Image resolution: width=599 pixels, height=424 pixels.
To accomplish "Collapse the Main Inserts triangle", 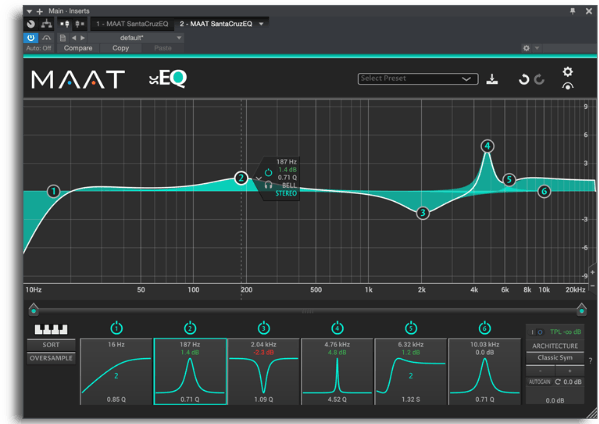I will 29,11.
